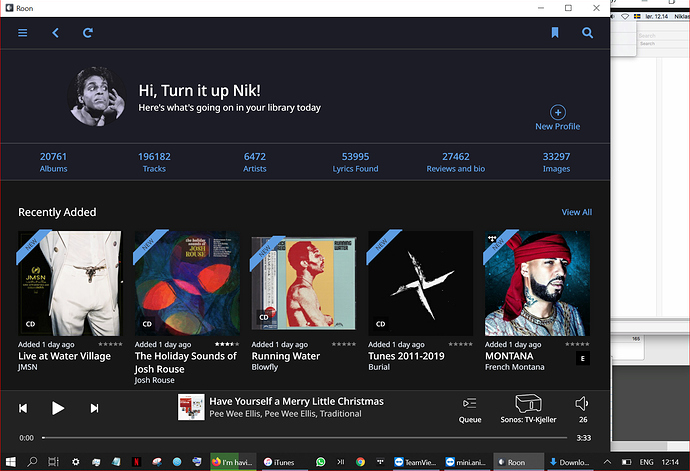
Task: Click the artist name French Montana
Action: 514,367
